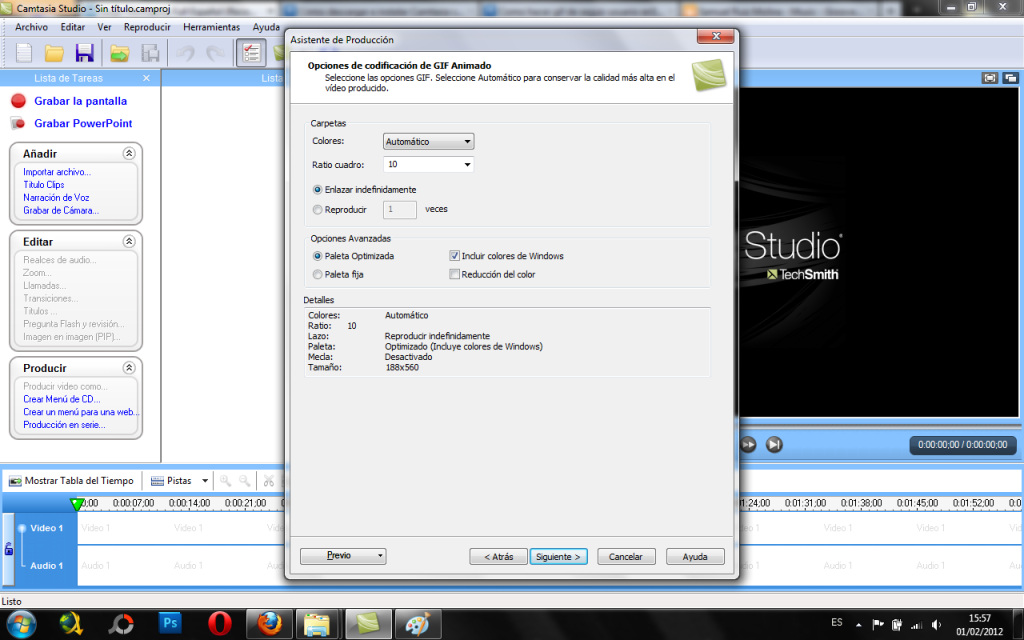Image resolution: width=1024 pixels, height=640 pixels.
Task: Open Photoshop from the taskbar
Action: click(170, 624)
